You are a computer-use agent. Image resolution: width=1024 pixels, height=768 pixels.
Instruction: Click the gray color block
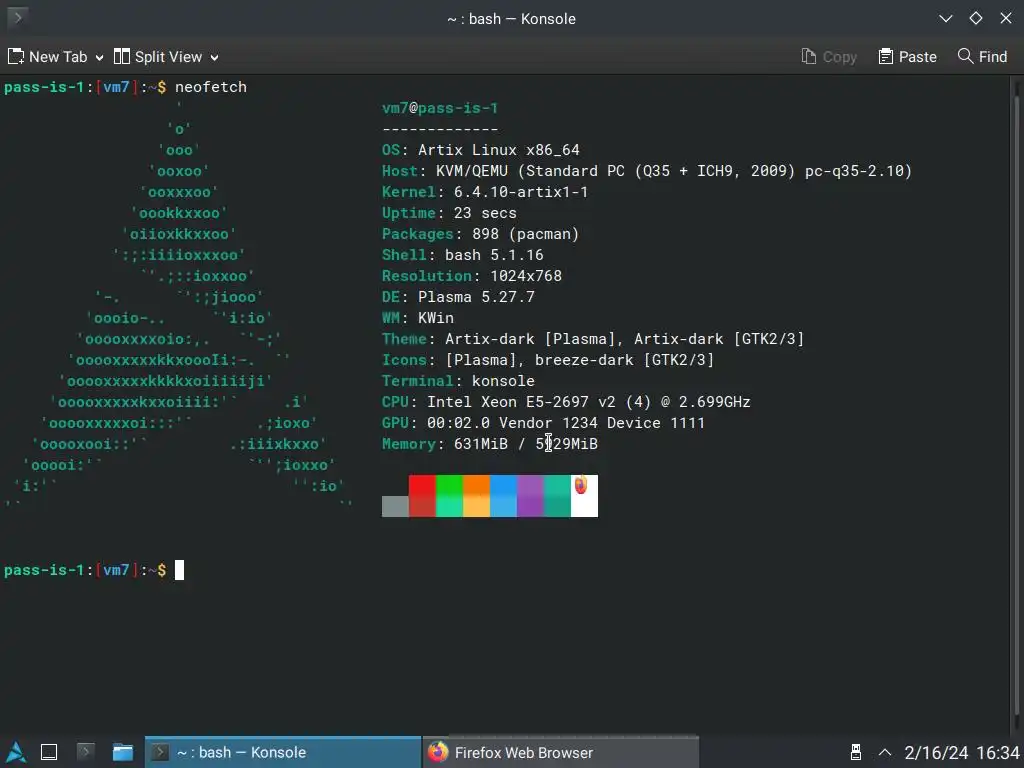[395, 506]
